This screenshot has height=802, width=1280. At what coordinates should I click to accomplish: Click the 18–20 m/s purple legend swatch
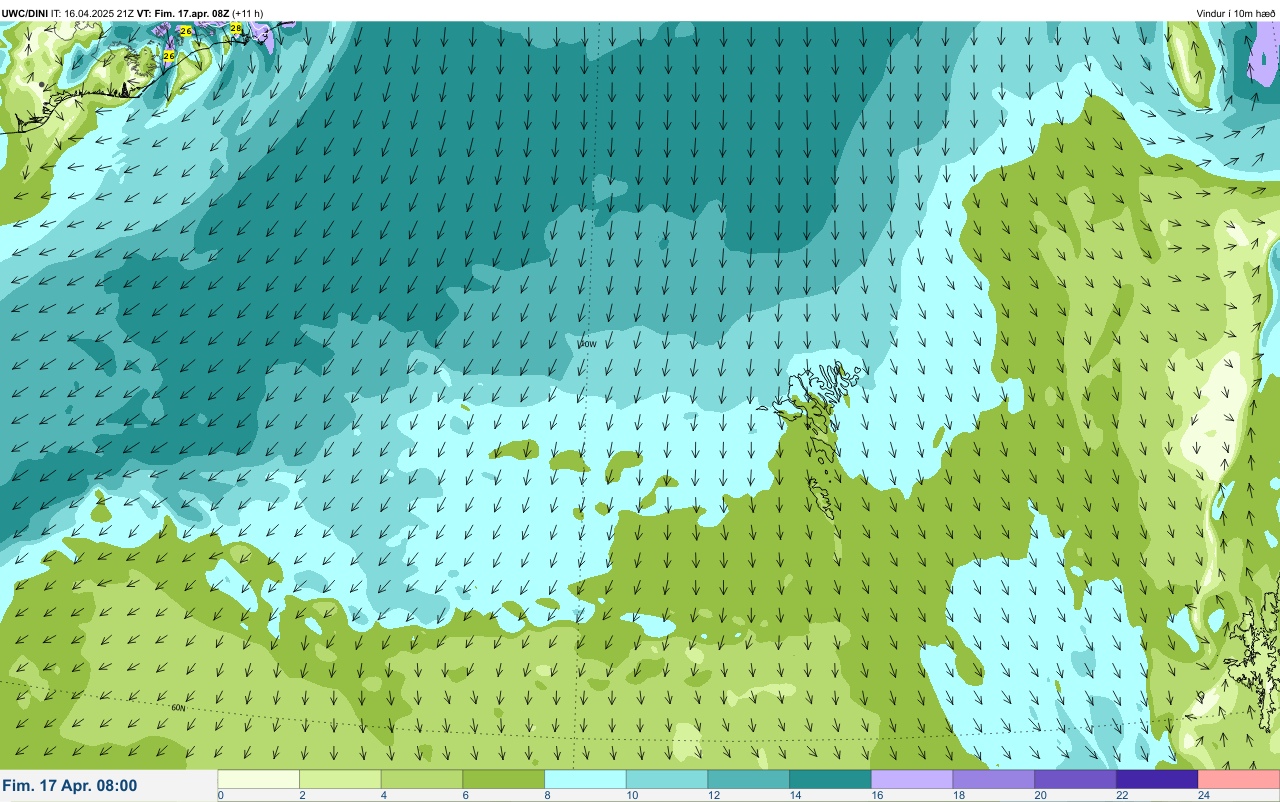click(x=994, y=779)
